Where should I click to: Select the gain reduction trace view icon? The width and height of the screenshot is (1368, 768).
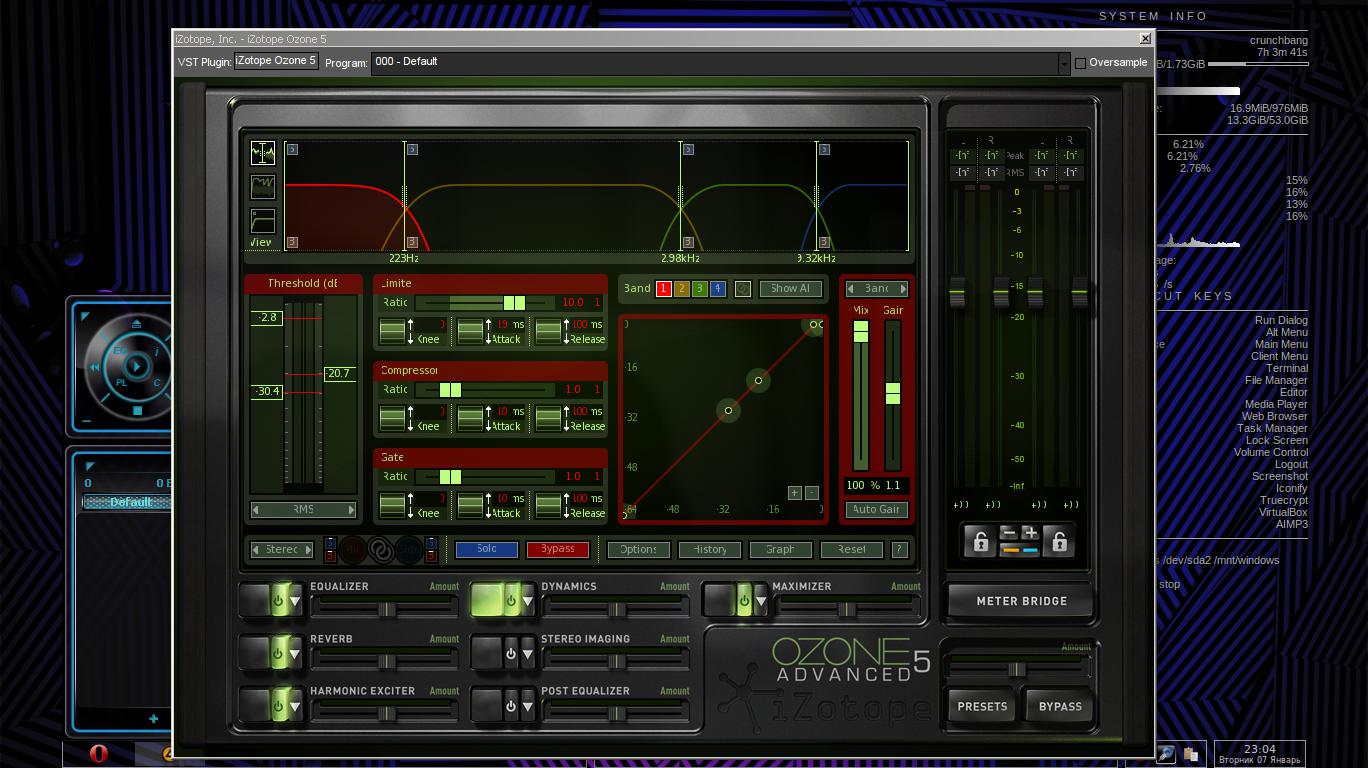263,186
